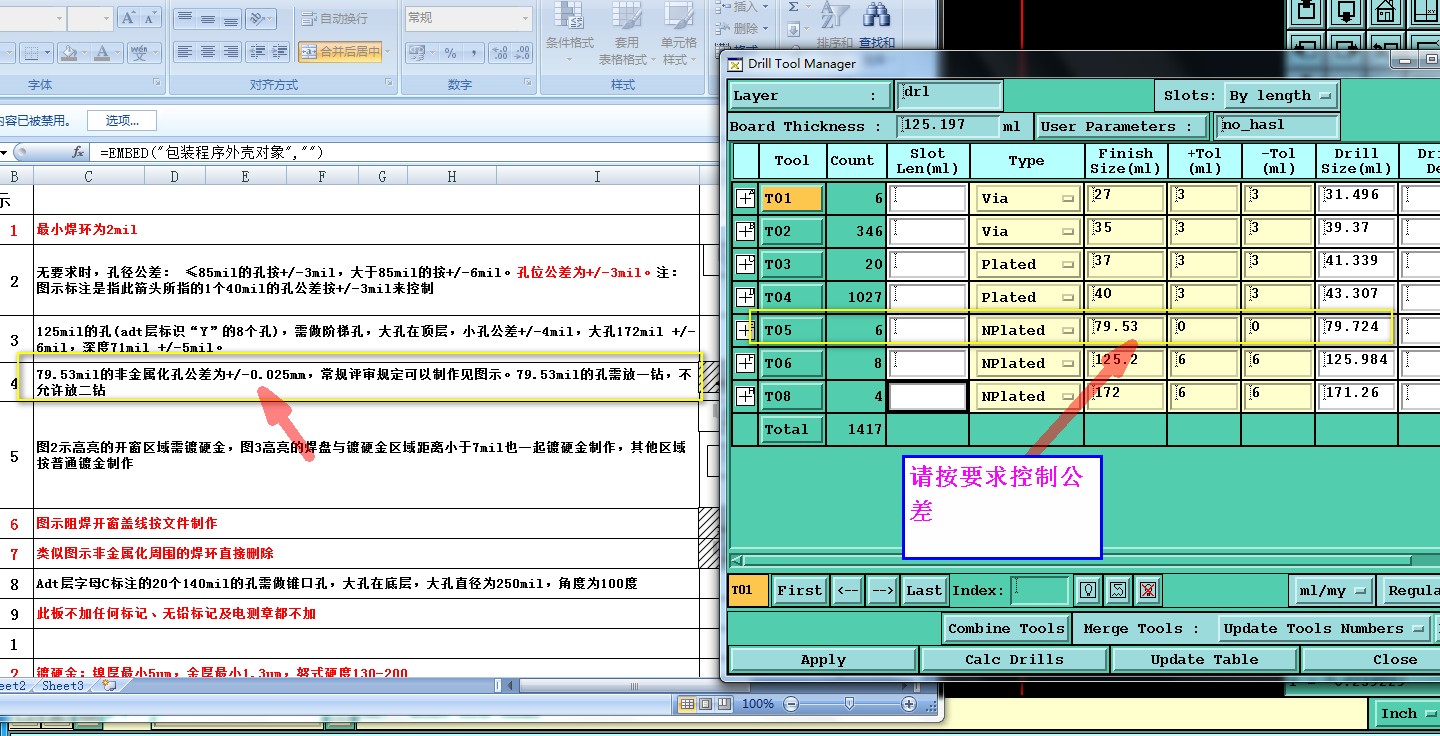This screenshot has width=1440, height=736.
Task: Click the fx insert function icon
Action: point(78,152)
